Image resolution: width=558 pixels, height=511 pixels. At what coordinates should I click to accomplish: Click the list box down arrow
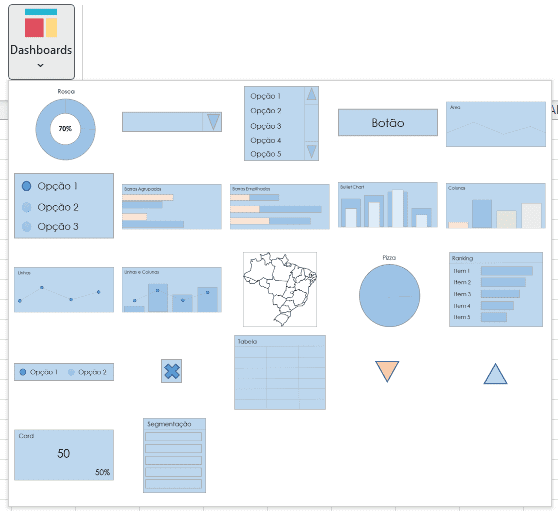[x=311, y=151]
